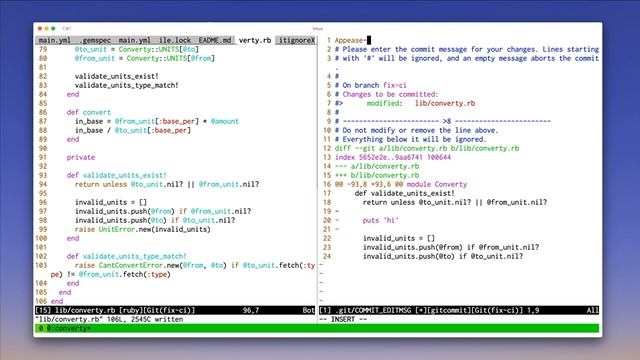The width and height of the screenshot is (640, 360).
Task: Click 'invalid_units.push(@to)' in left pane line 98
Action: tap(120, 220)
